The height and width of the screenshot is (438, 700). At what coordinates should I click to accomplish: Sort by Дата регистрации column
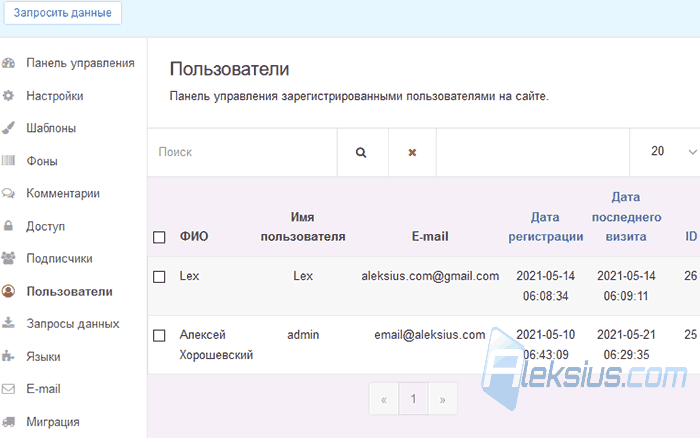[x=546, y=227]
